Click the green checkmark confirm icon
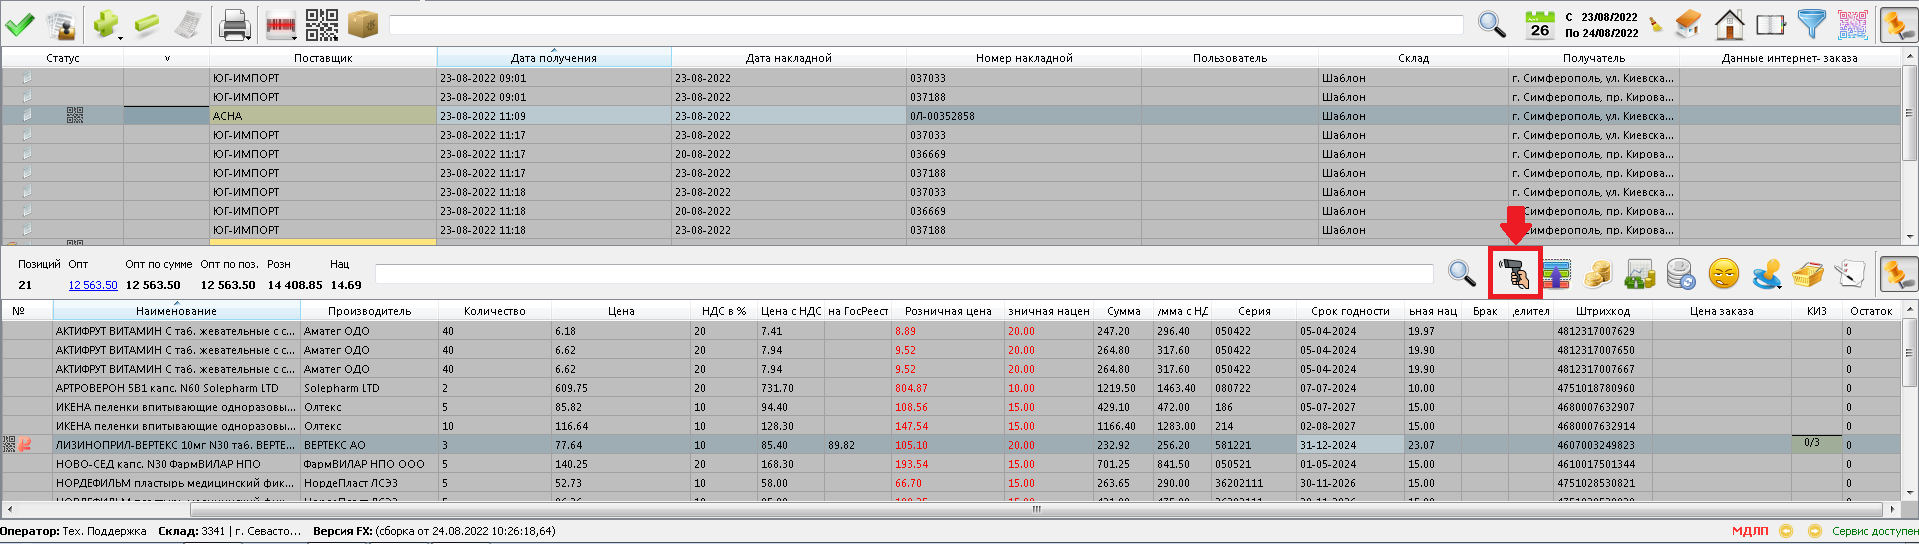The width and height of the screenshot is (1919, 544). pos(19,24)
